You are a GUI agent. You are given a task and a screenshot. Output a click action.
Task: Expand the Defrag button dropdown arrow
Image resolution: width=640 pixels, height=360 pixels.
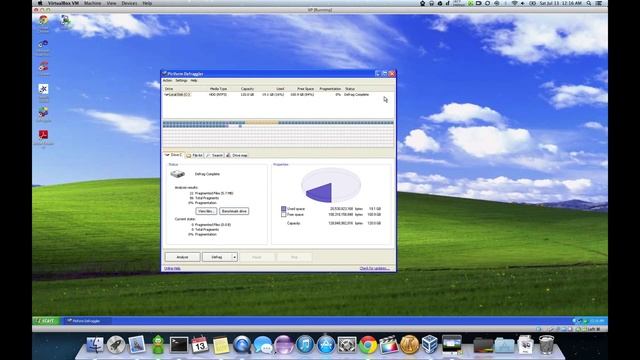coord(235,257)
